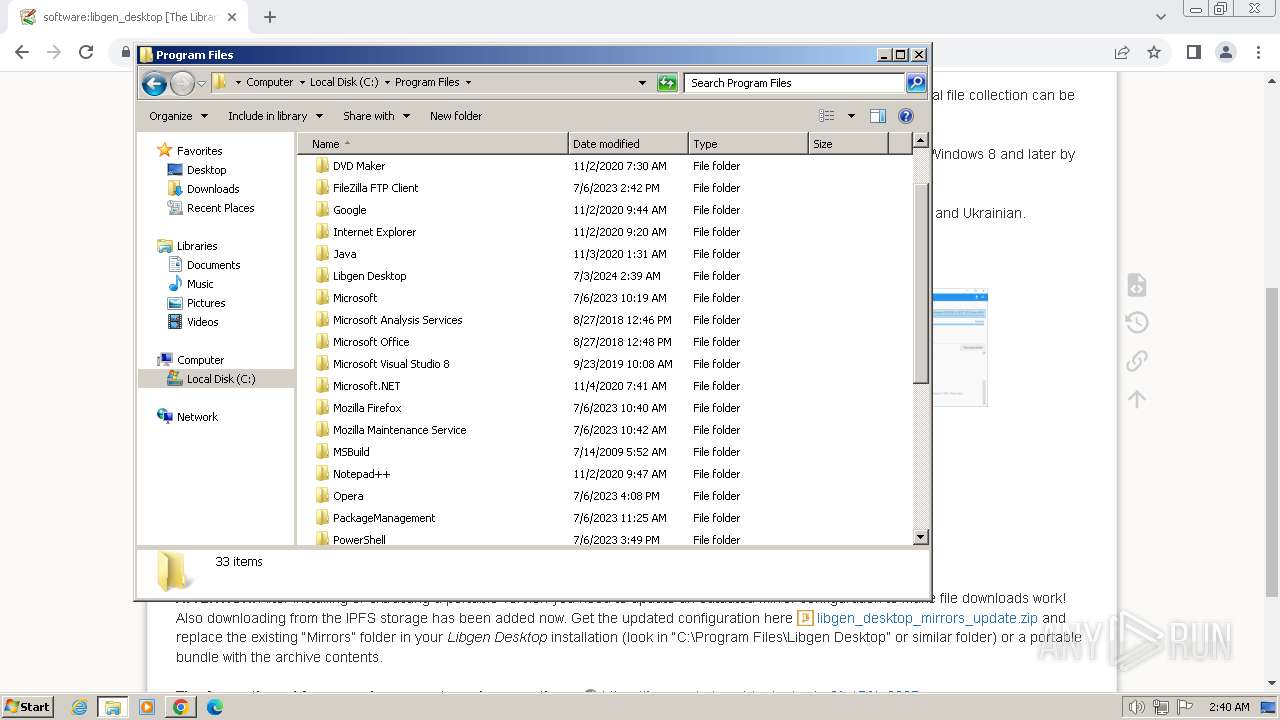Click the screenshot thumbnail on wiki page
The width and height of the screenshot is (1280, 720).
click(x=960, y=348)
